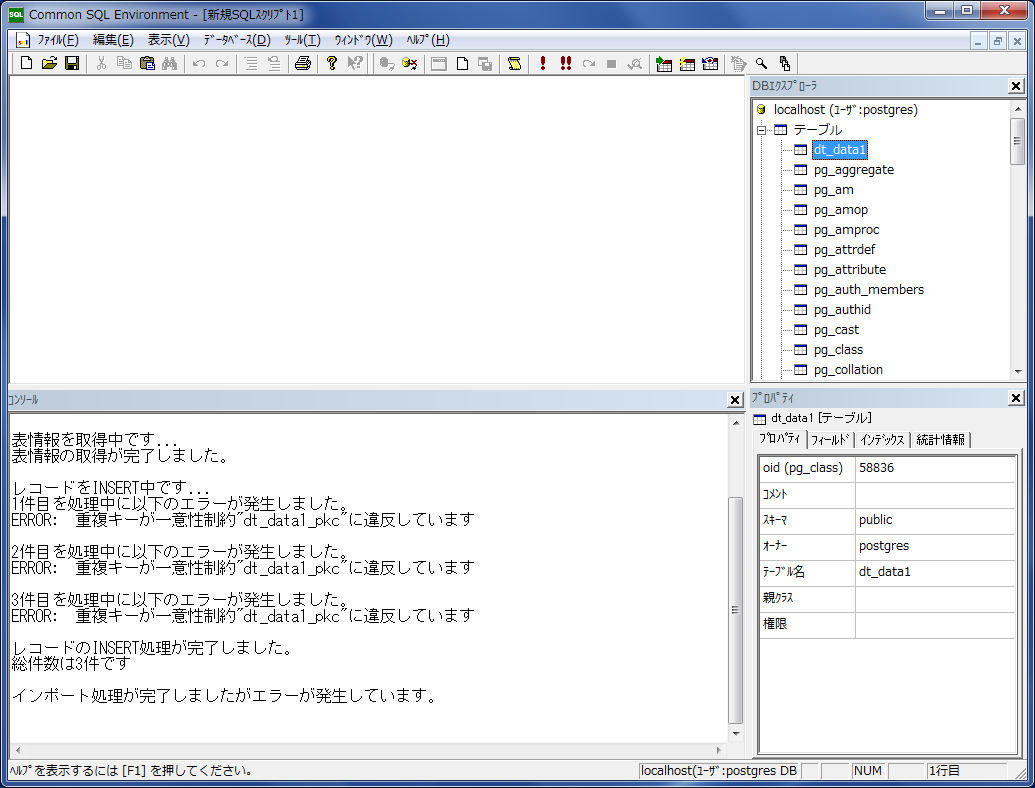Click the oid value 58836 cell
This screenshot has width=1035, height=788.
click(935, 468)
